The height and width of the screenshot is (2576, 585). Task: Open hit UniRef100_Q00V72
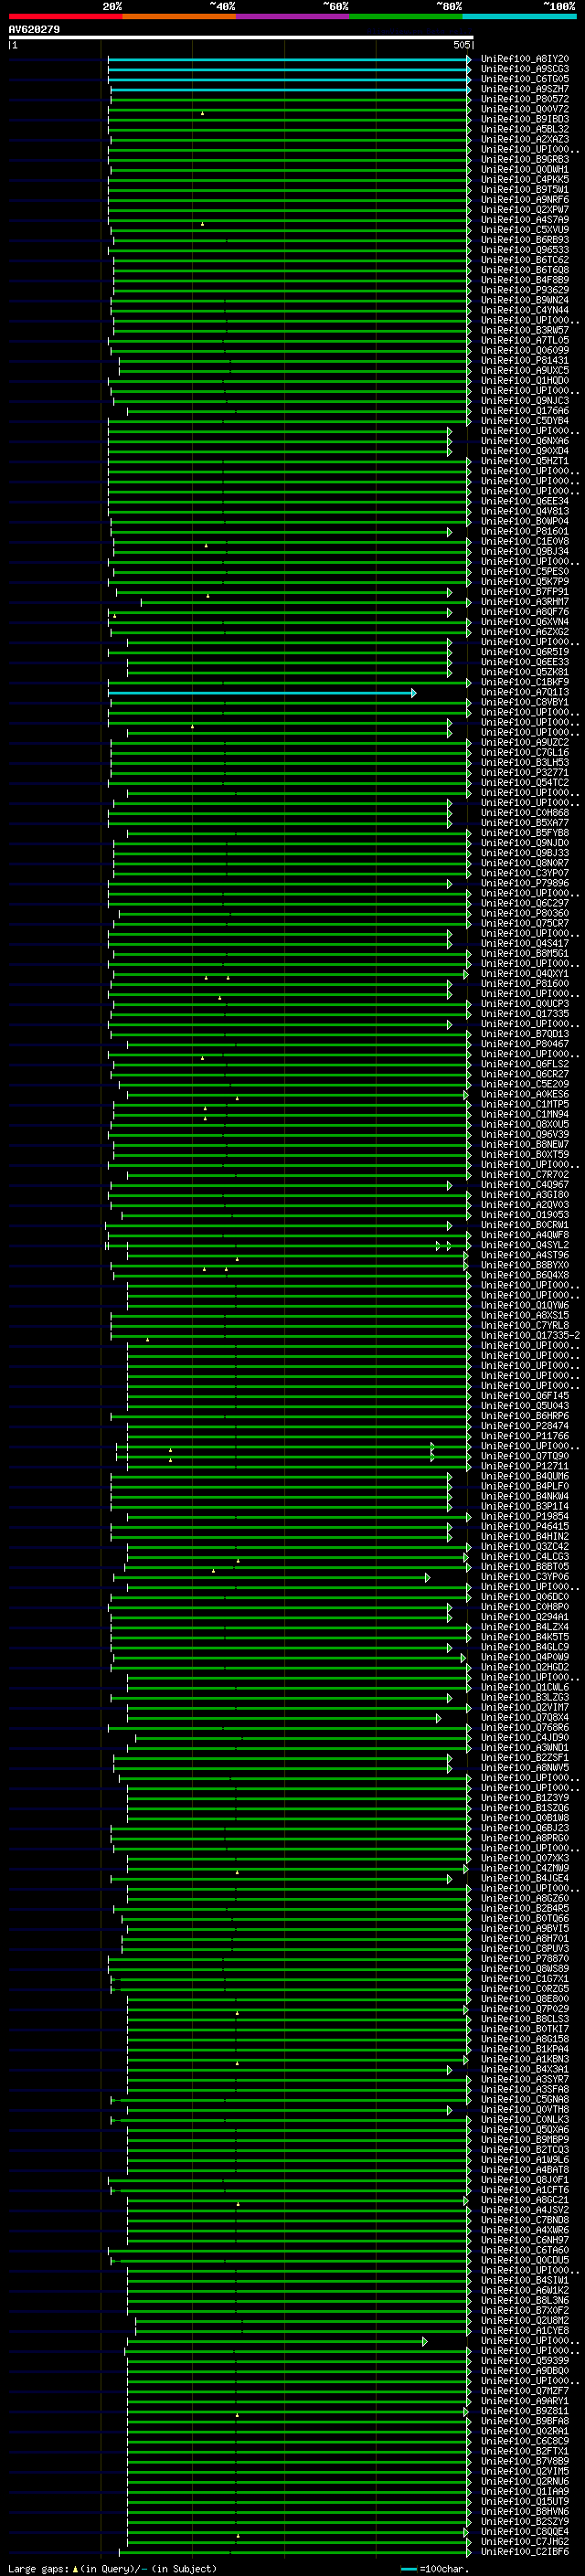pyautogui.click(x=524, y=109)
